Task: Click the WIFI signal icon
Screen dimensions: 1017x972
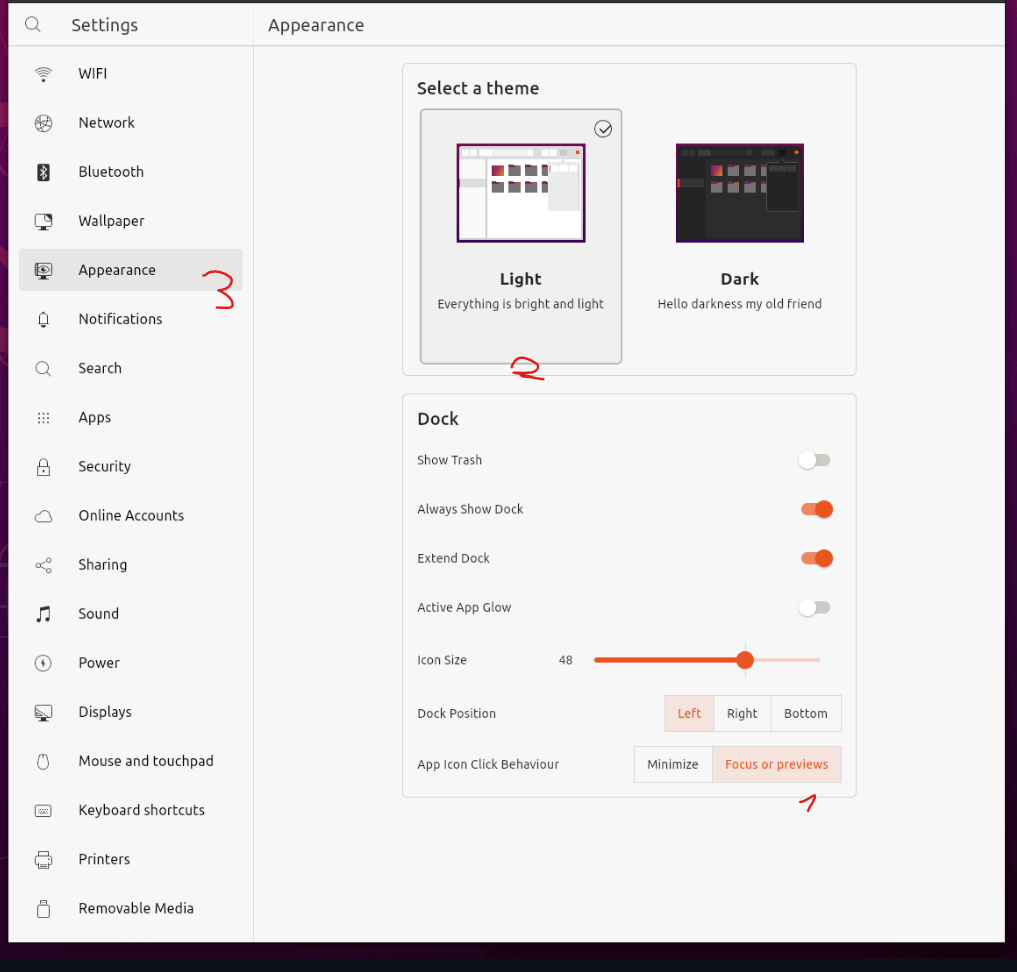Action: coord(43,74)
